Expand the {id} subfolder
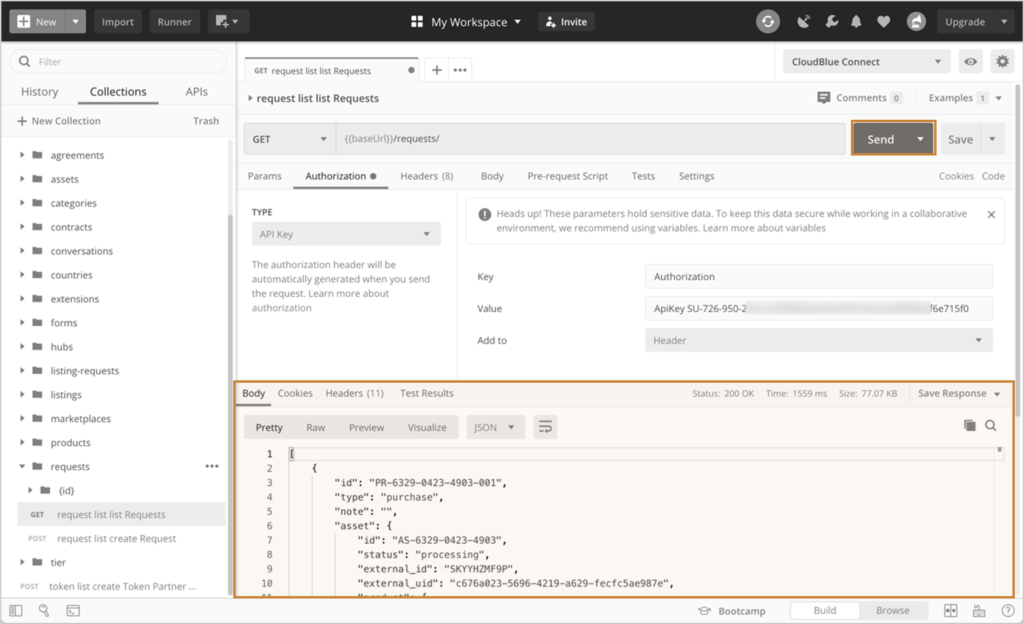Screen dimensions: 1024x624 [x=30, y=490]
